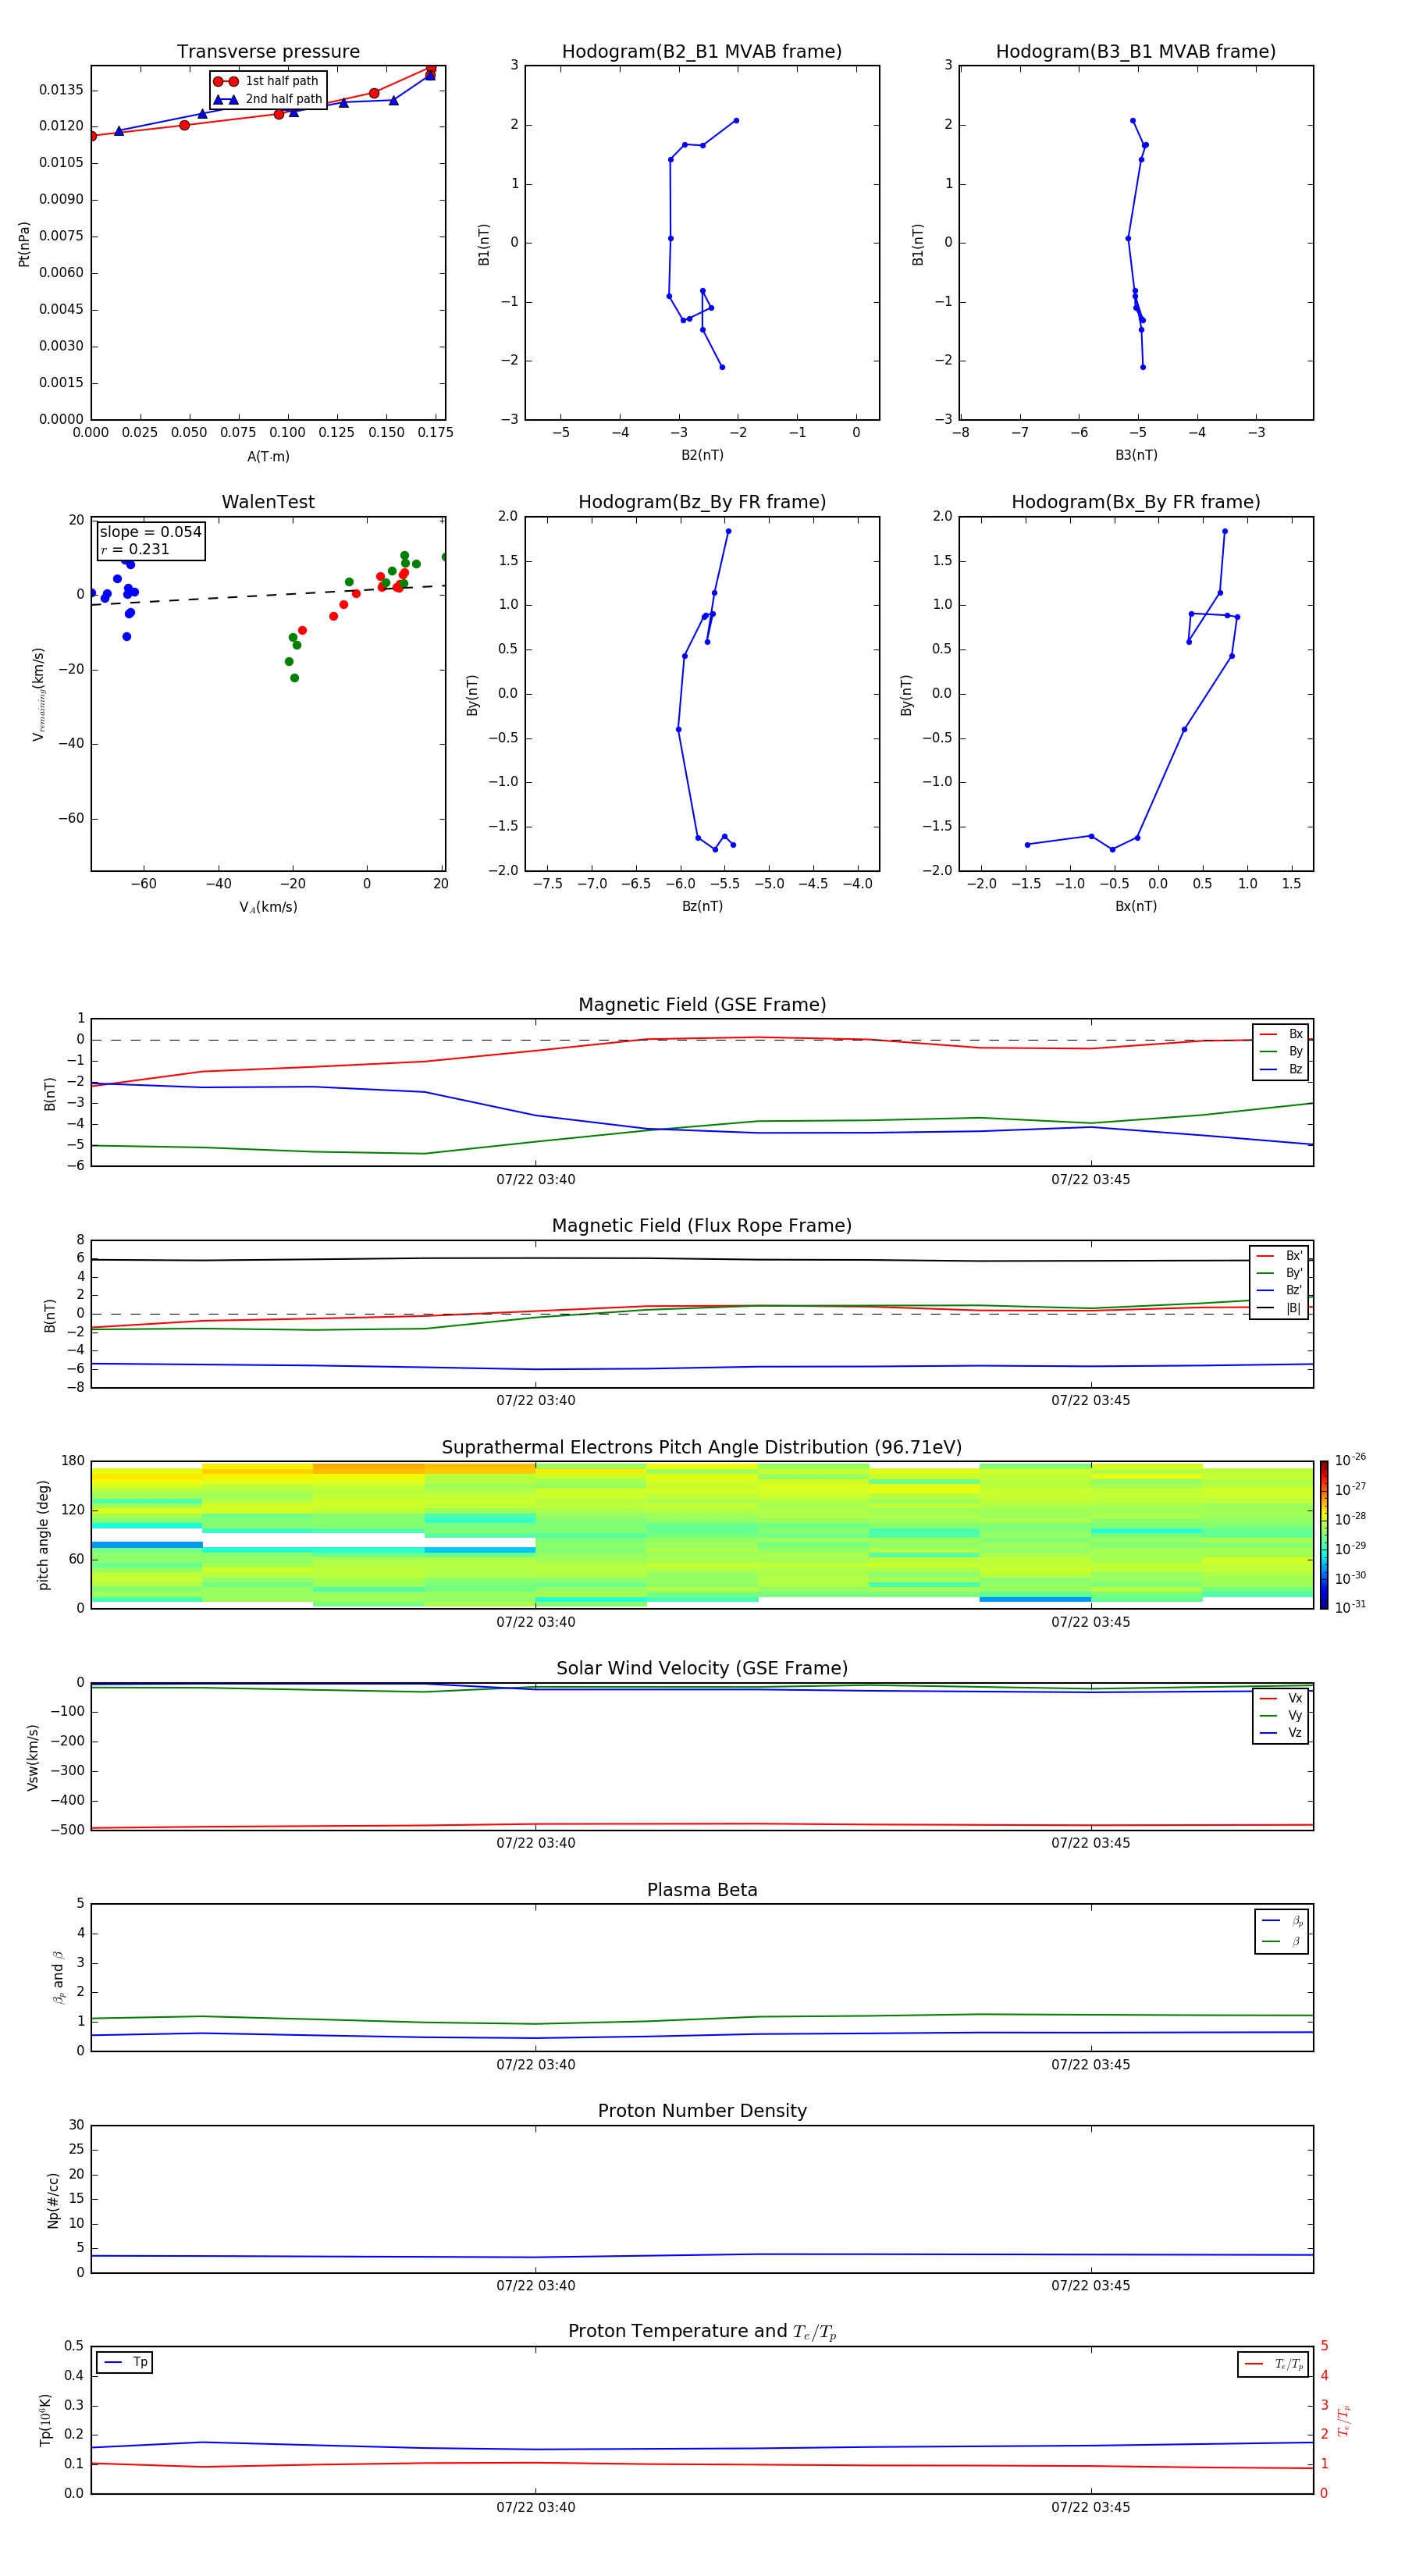Click the pitch angle colorbar scale
Viewport: 1405px width, 2576px height.
pyautogui.click(x=1324, y=1534)
